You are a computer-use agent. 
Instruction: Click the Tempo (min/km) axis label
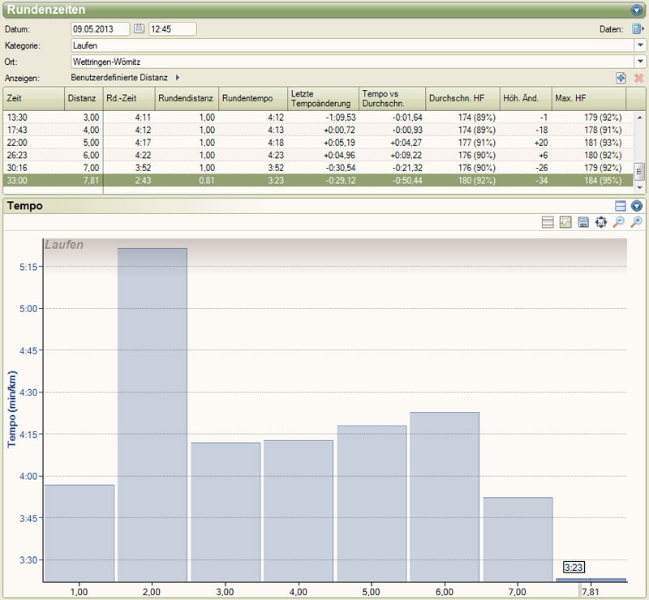coord(12,409)
